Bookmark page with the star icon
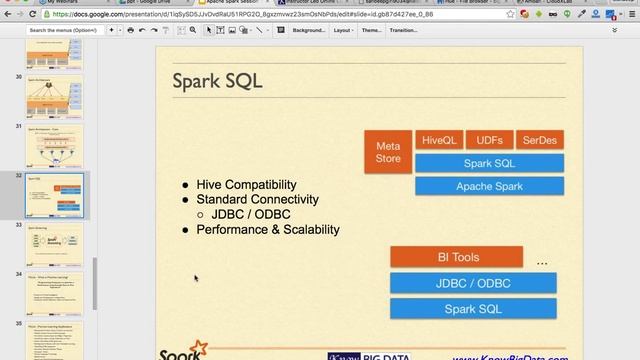Viewport: 640px width, 360px height. 510,14
